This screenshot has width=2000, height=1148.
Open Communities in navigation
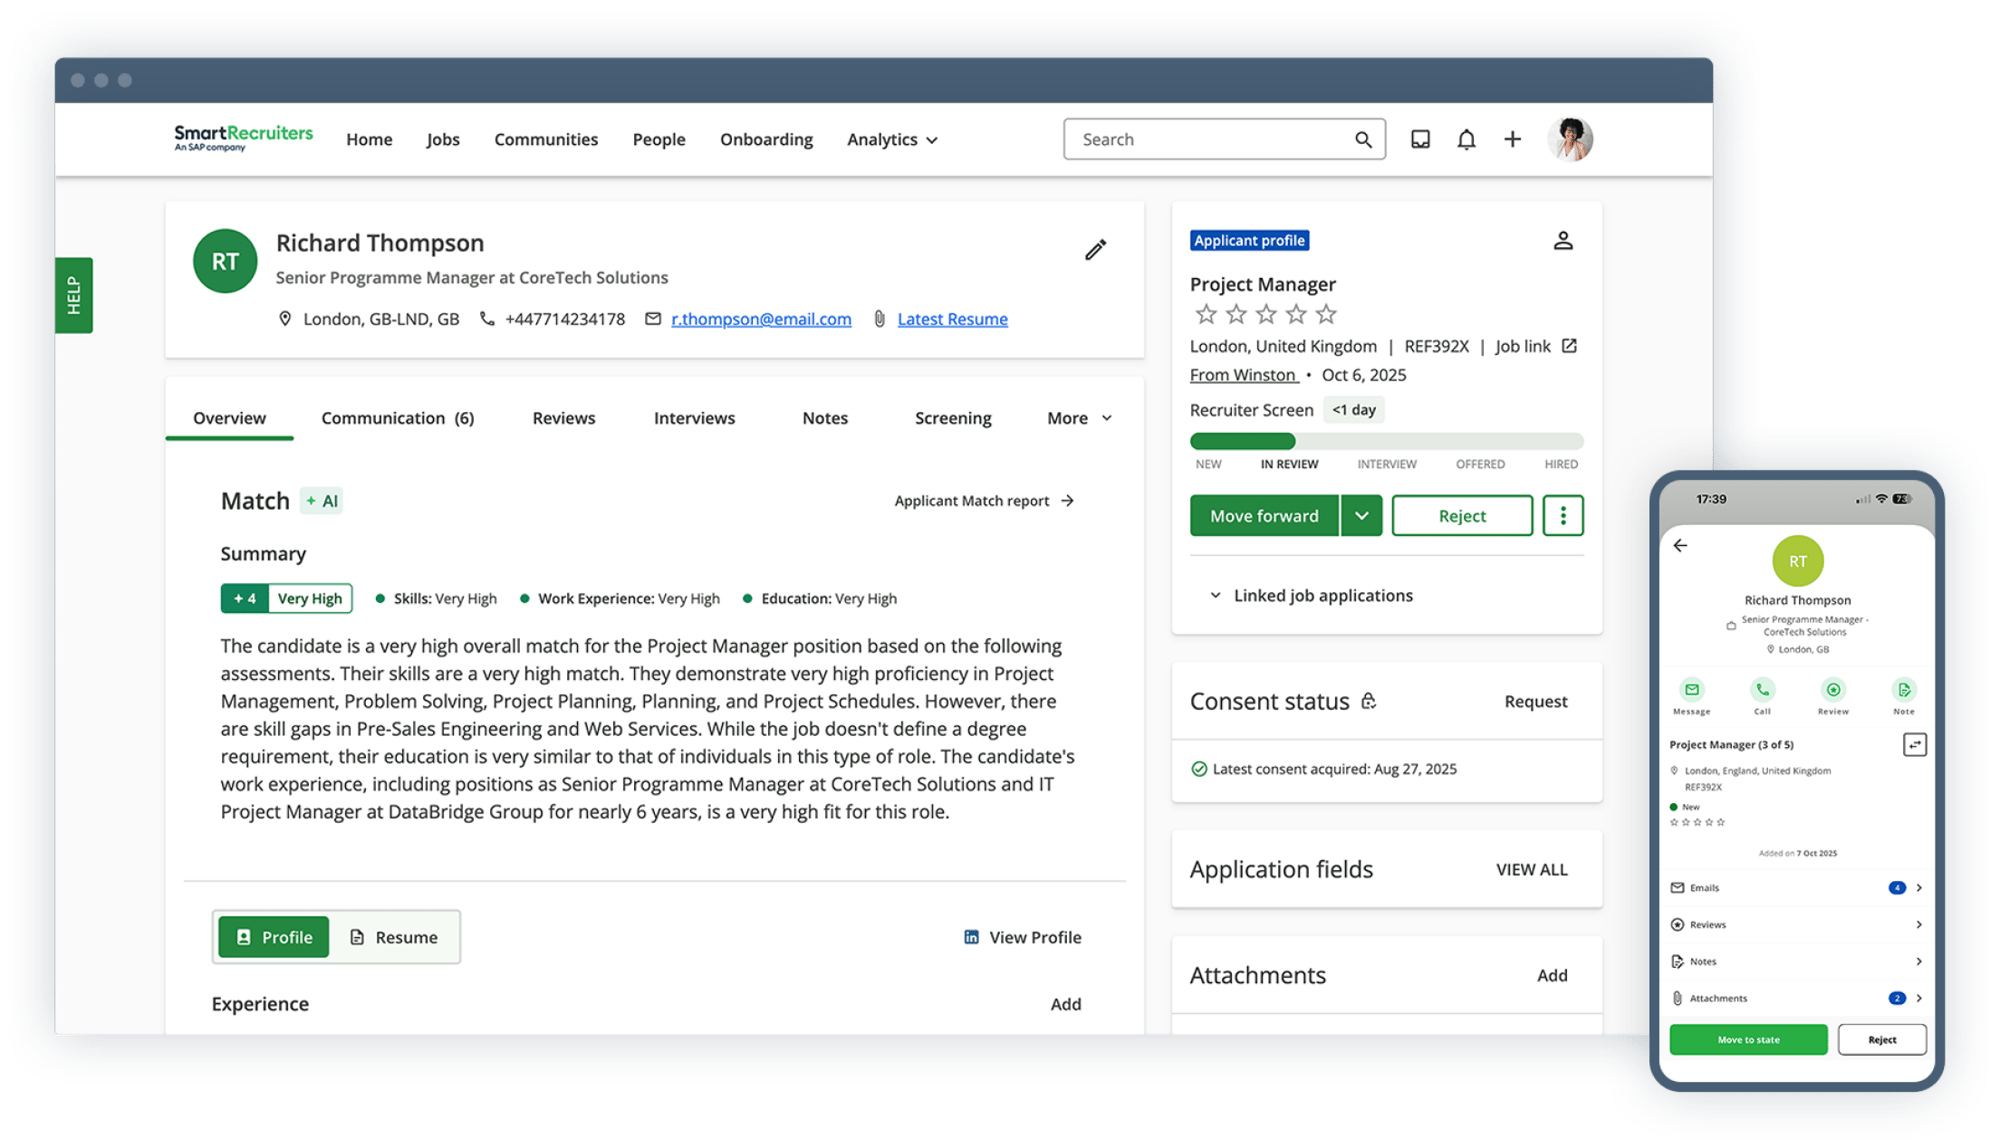tap(546, 139)
